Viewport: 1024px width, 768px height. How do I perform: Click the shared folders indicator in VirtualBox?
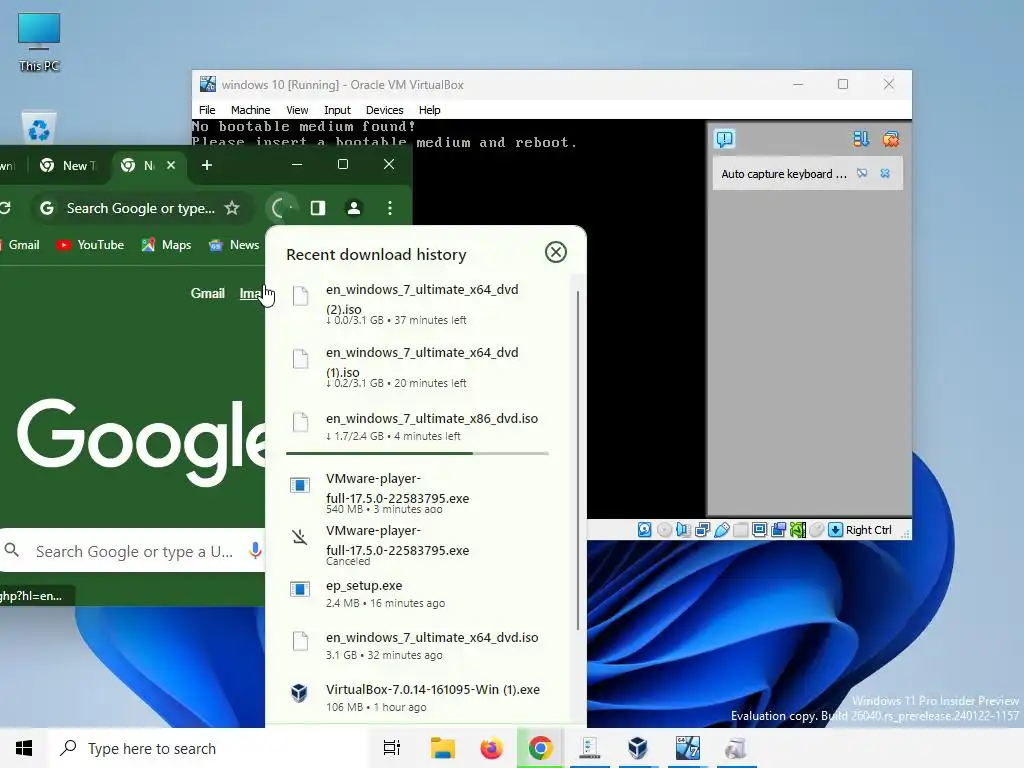point(741,530)
